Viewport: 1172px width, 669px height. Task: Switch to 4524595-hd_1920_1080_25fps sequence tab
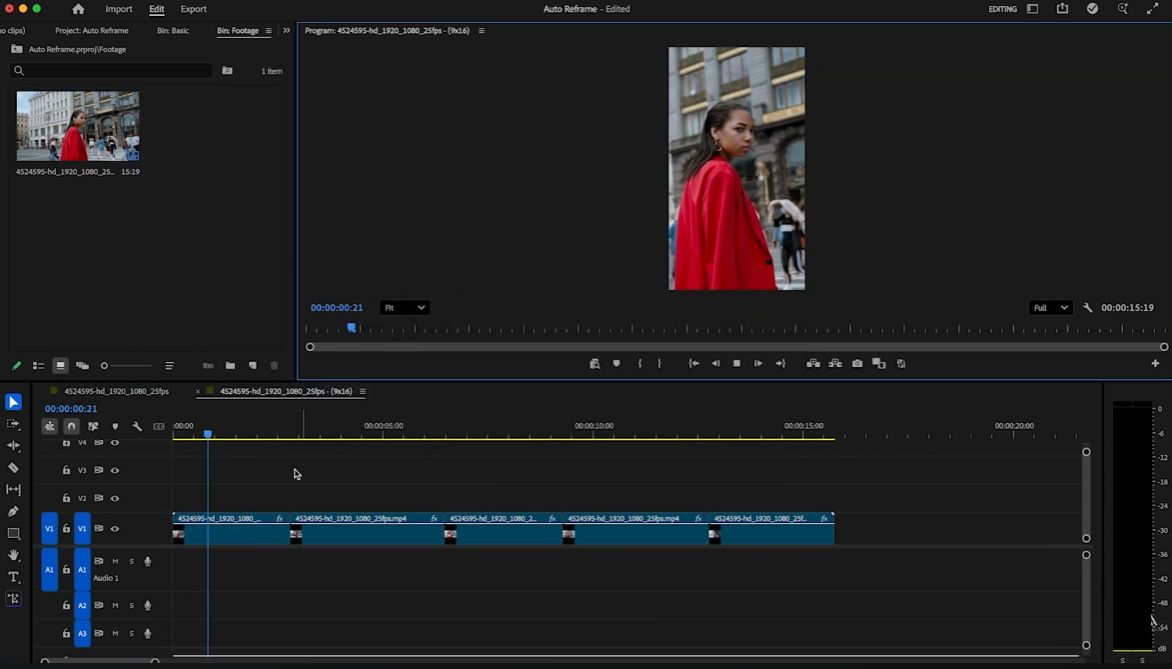(117, 391)
